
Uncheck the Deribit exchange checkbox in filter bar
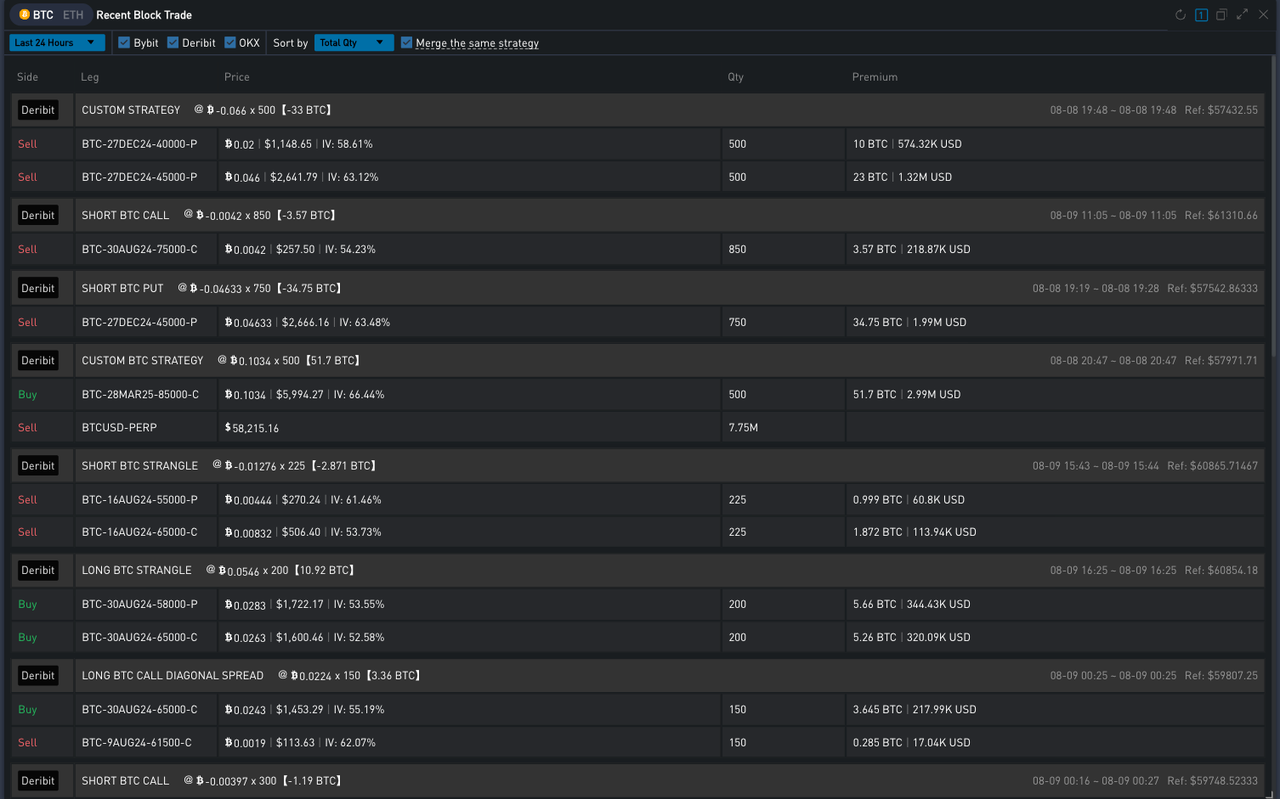click(173, 43)
